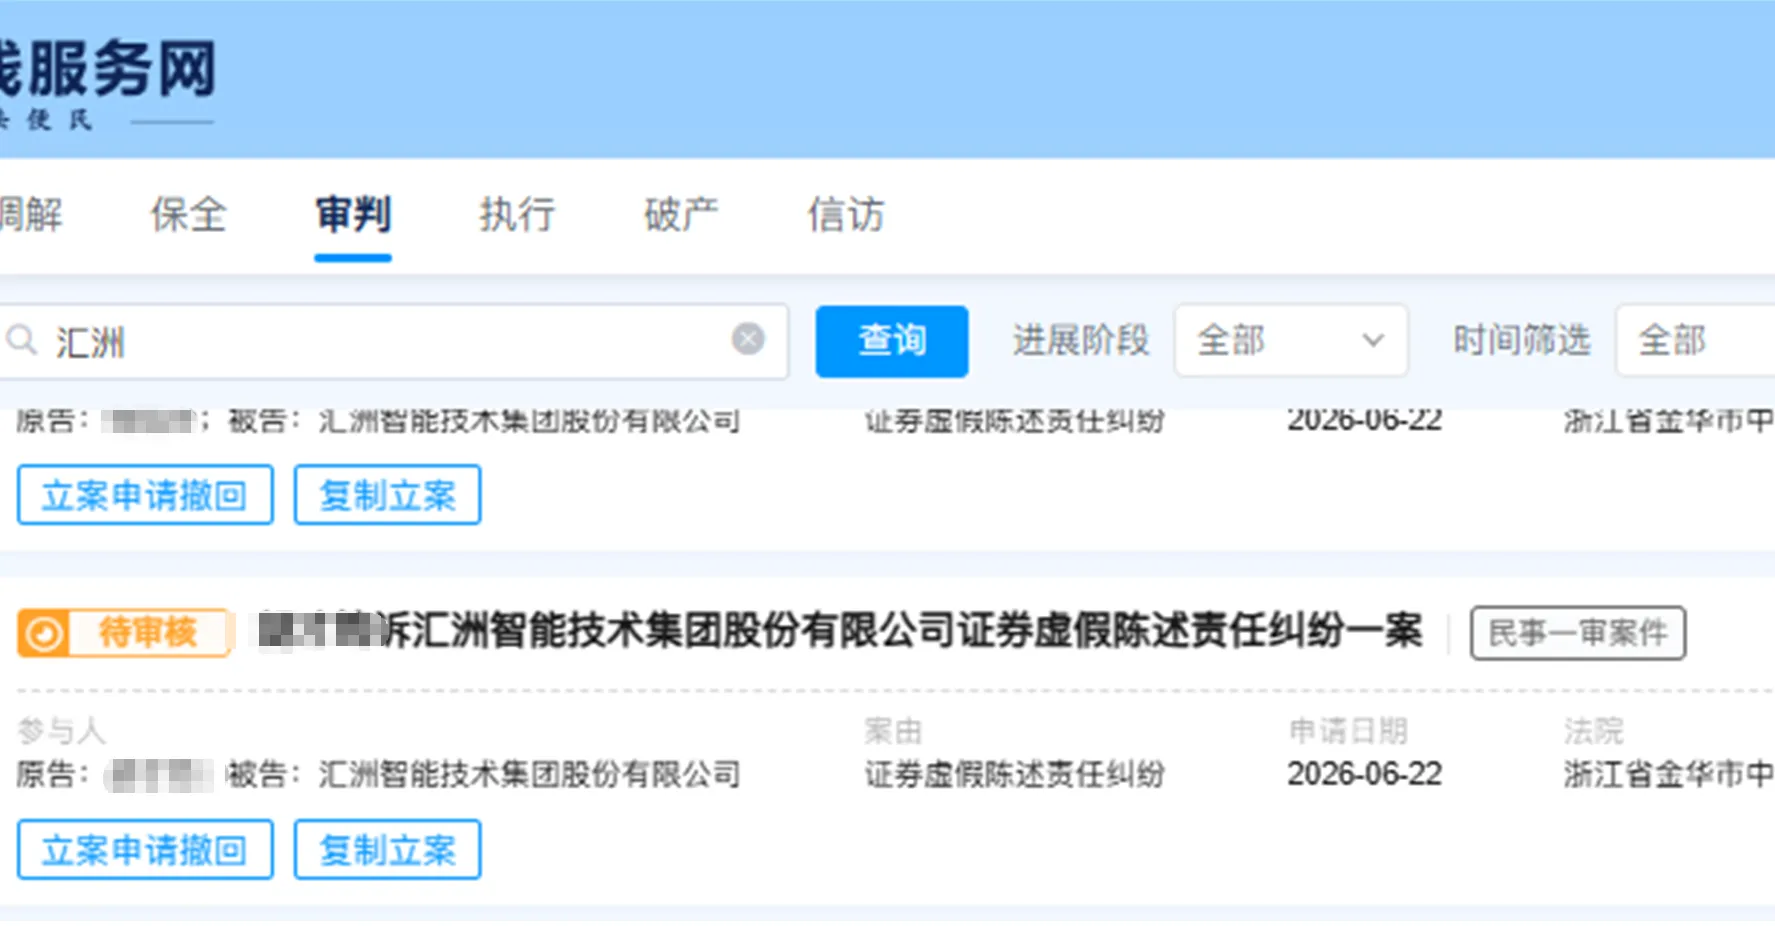Clear the search box with the X icon
Viewport: 1775px width, 926px height.
[748, 339]
